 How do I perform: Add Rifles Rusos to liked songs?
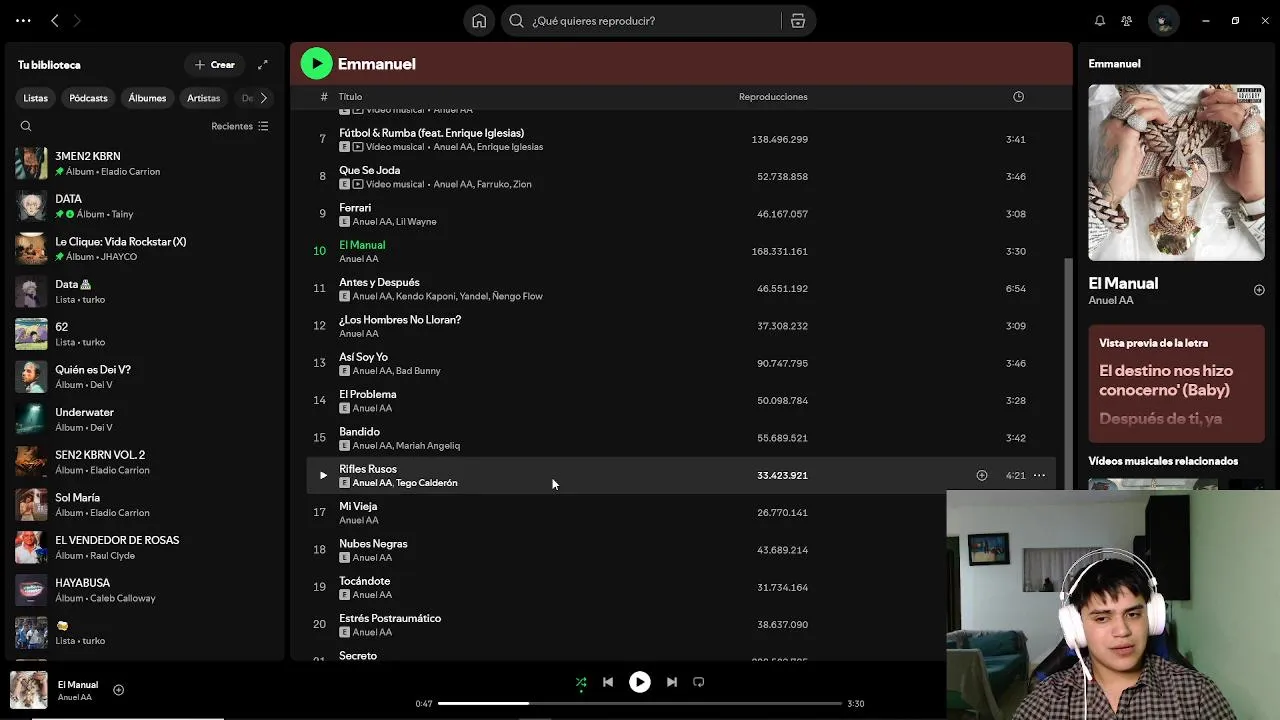coord(981,475)
